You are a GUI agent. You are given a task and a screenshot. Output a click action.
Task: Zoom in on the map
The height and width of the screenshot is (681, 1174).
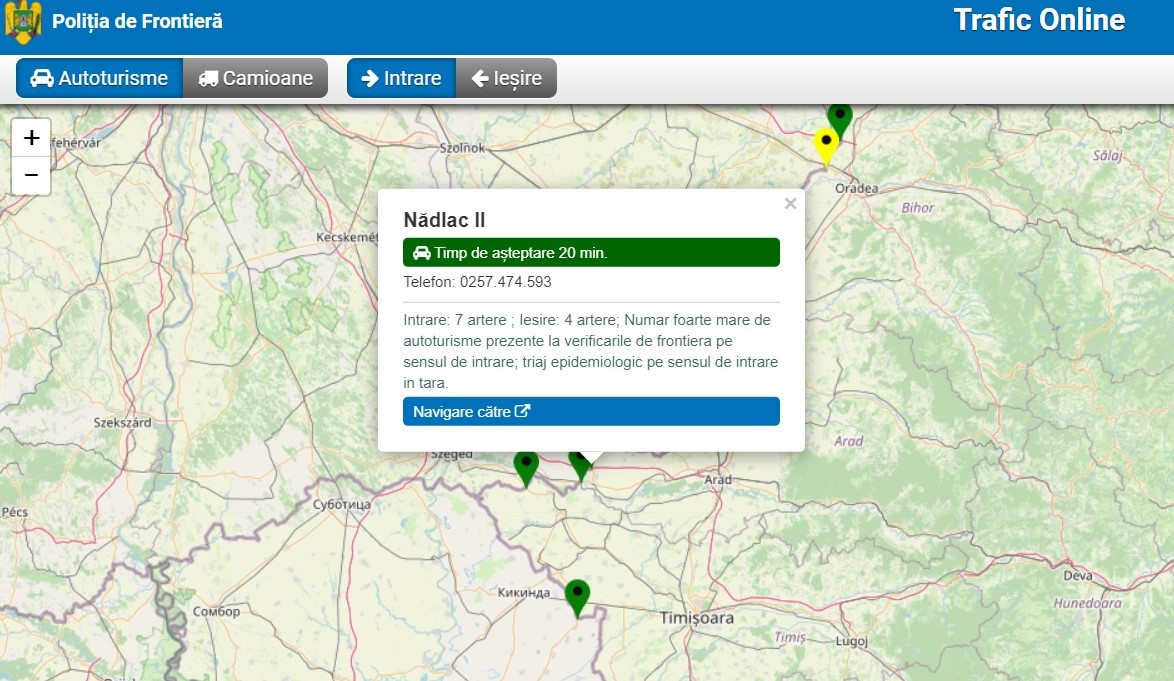click(31, 138)
